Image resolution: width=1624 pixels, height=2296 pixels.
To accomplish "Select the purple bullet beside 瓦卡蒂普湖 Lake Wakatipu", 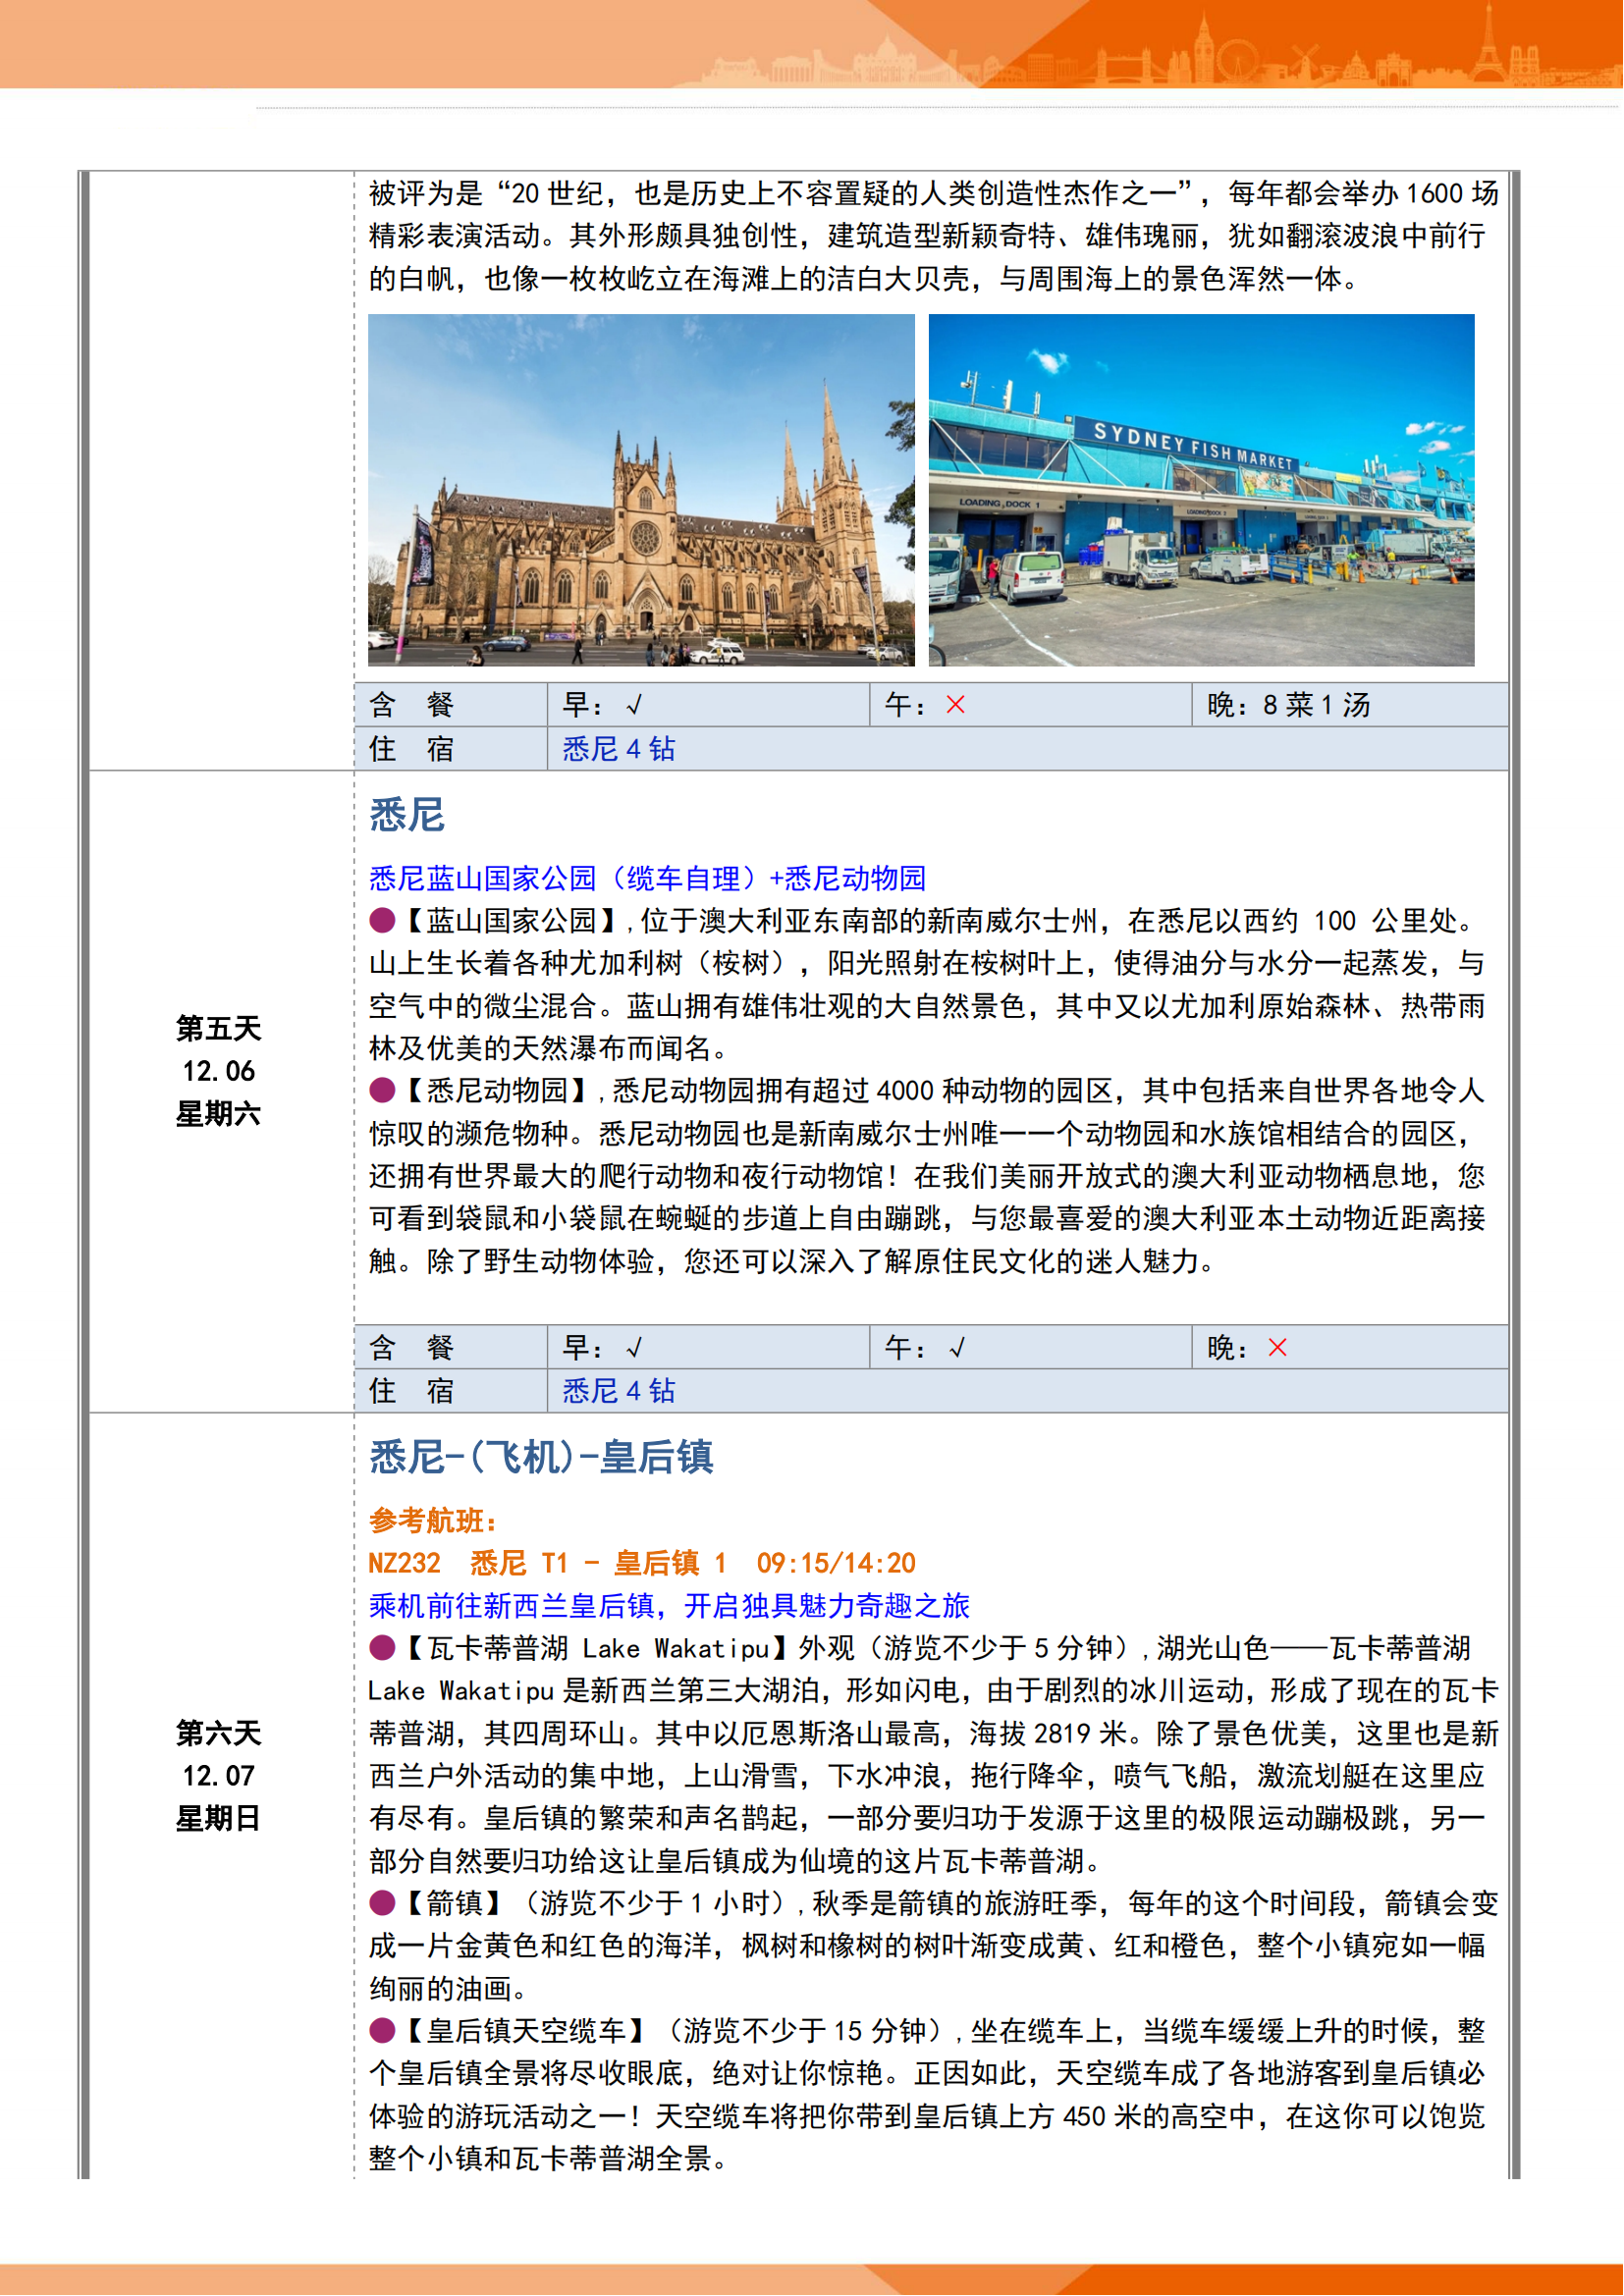I will (382, 1647).
